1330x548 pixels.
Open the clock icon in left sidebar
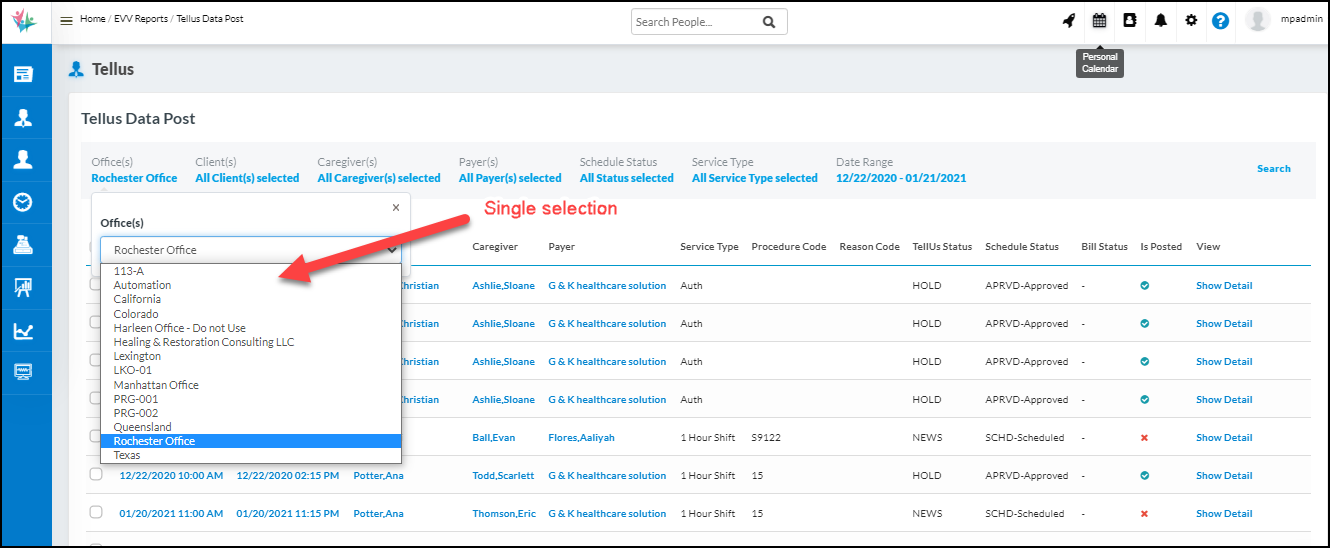[x=22, y=202]
